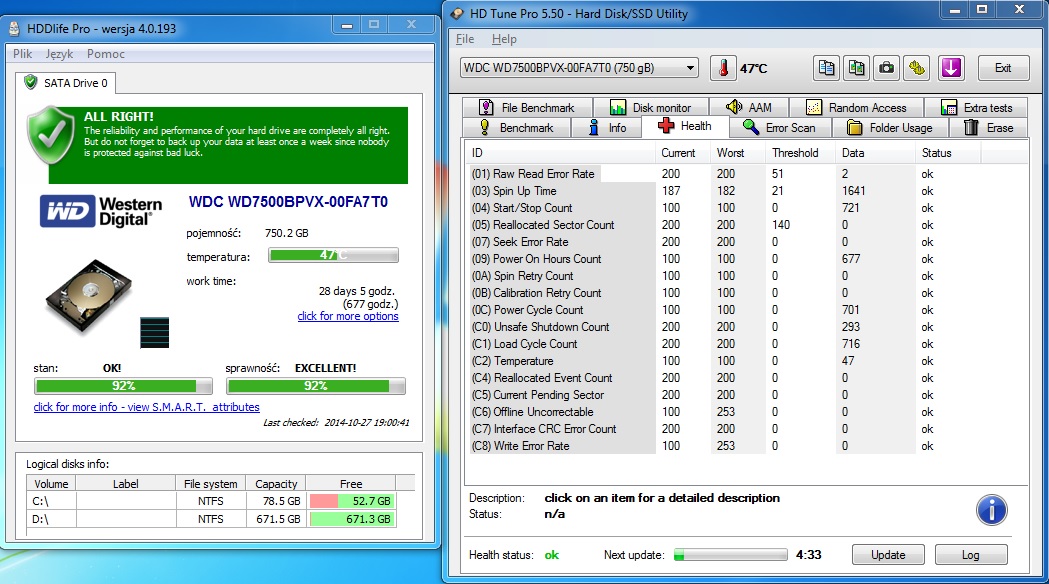Viewport: 1049px width, 584px height.
Task: Click the thermometer temperature icon in HD Tune
Action: [723, 68]
